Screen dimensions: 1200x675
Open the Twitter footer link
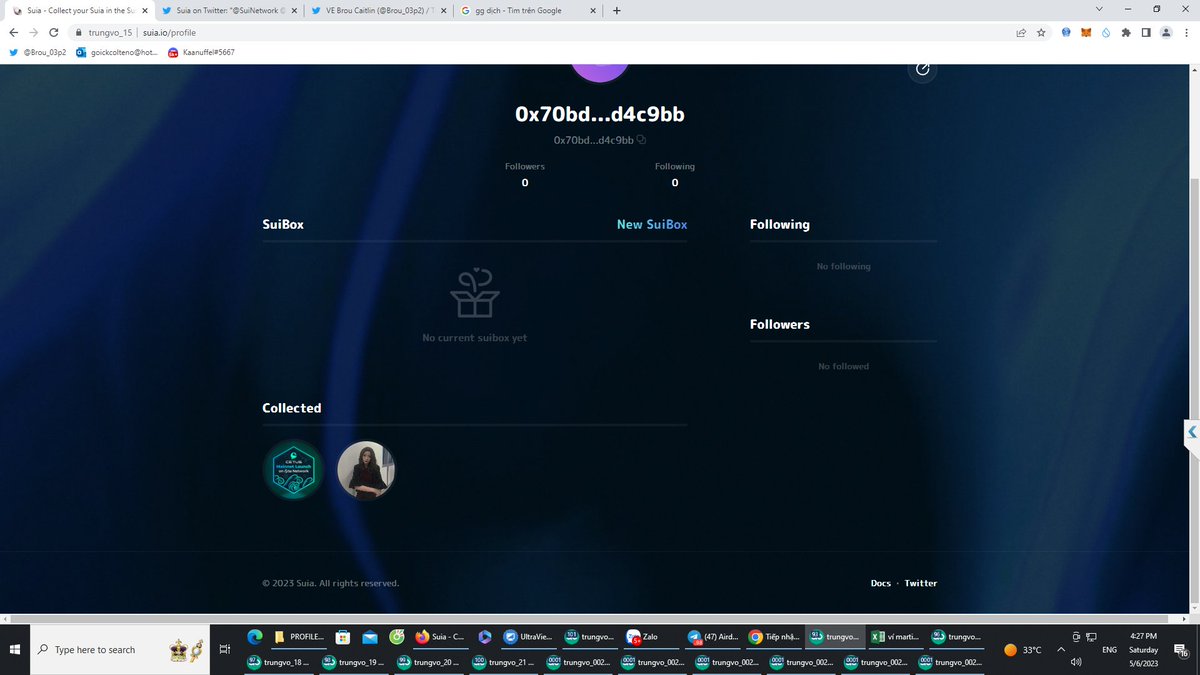[921, 583]
